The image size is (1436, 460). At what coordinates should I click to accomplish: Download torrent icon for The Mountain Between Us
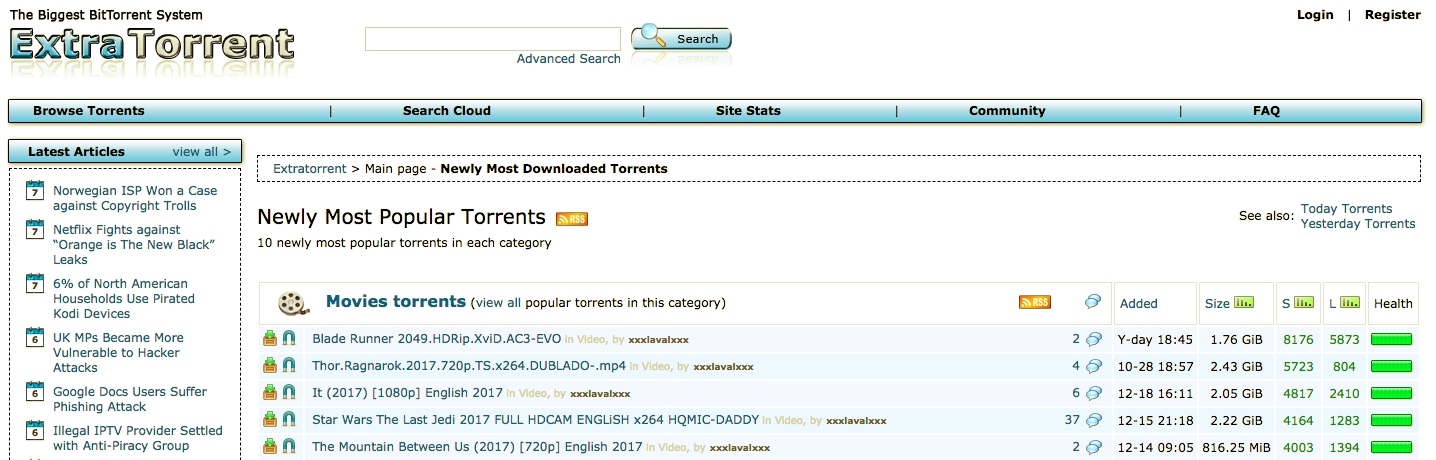point(270,447)
